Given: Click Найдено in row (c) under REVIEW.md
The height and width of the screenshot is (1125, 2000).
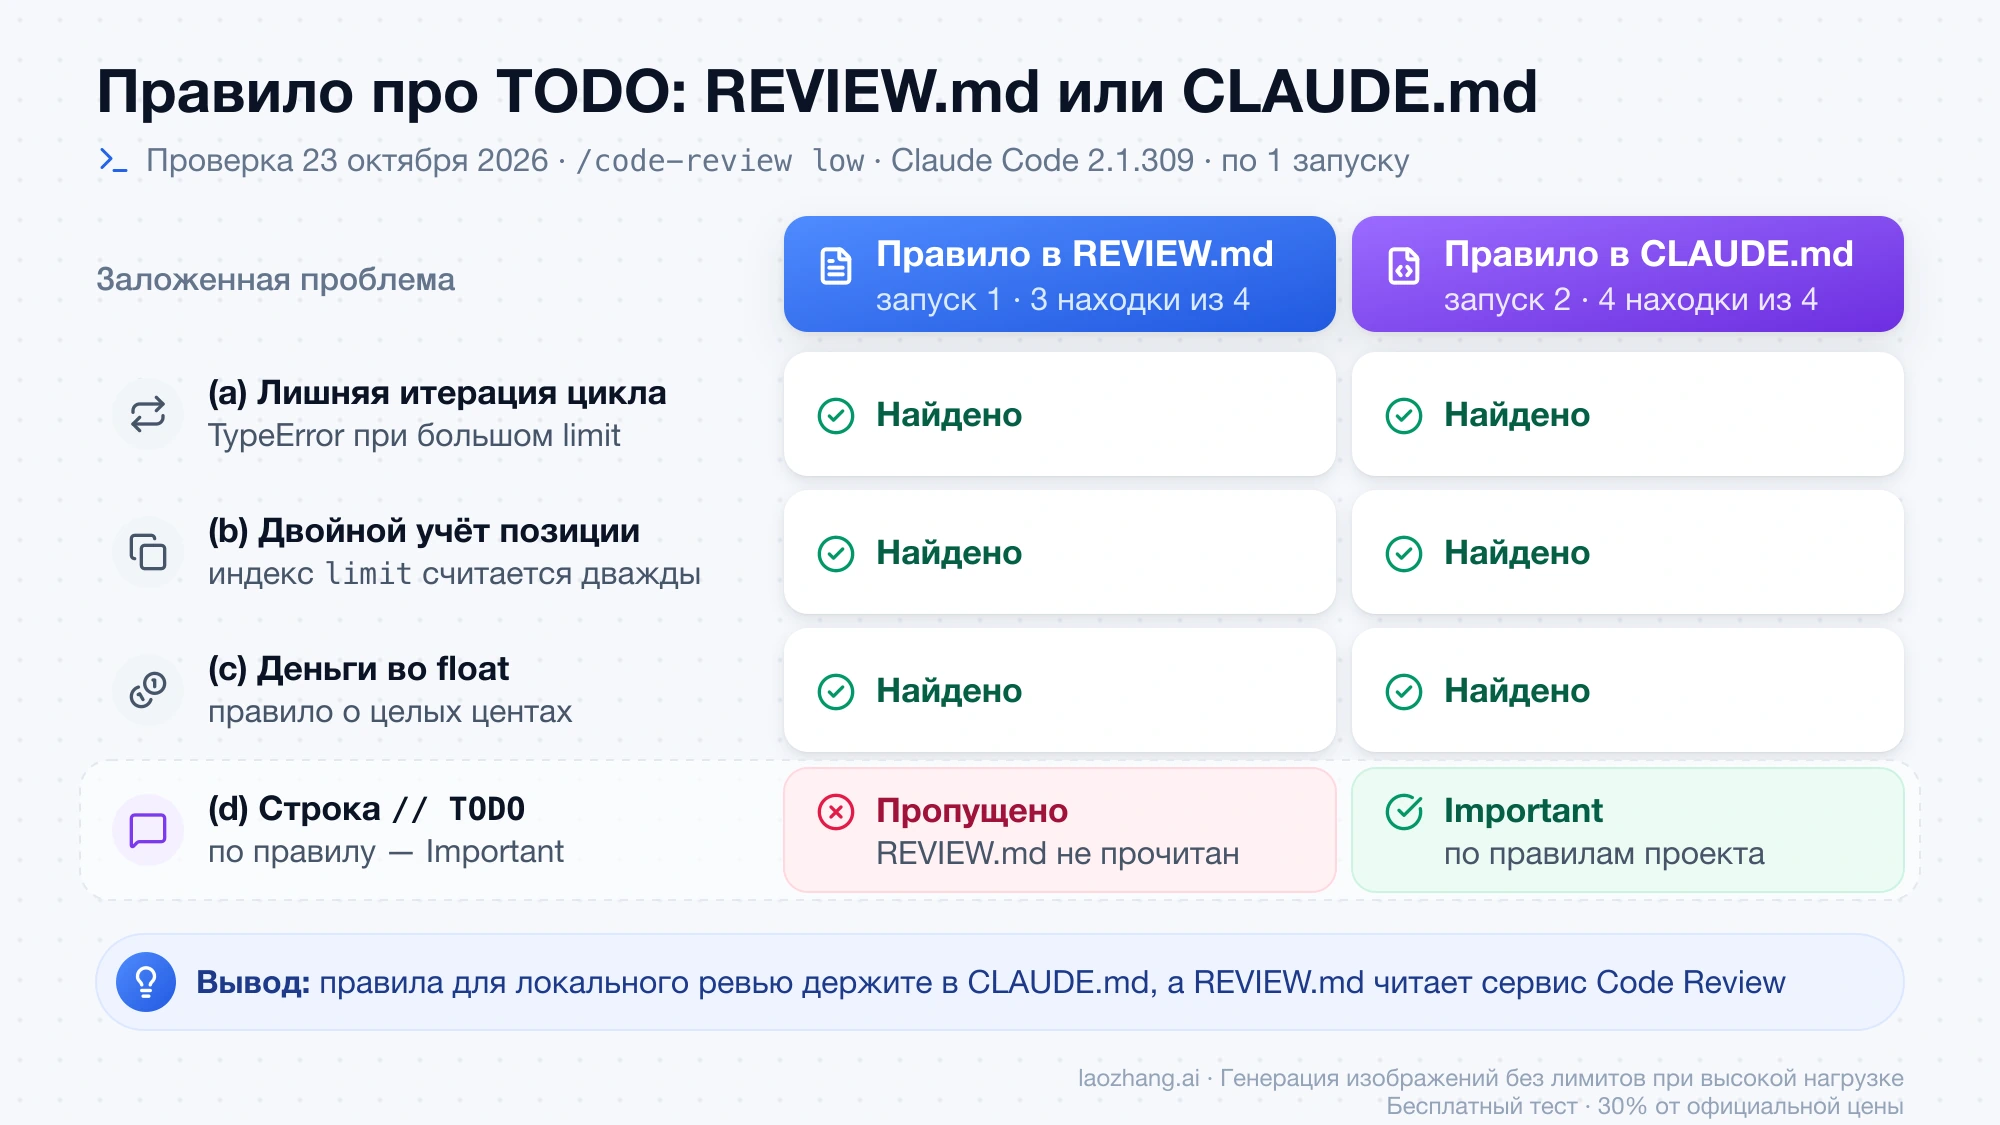Looking at the screenshot, I should pyautogui.click(x=949, y=691).
